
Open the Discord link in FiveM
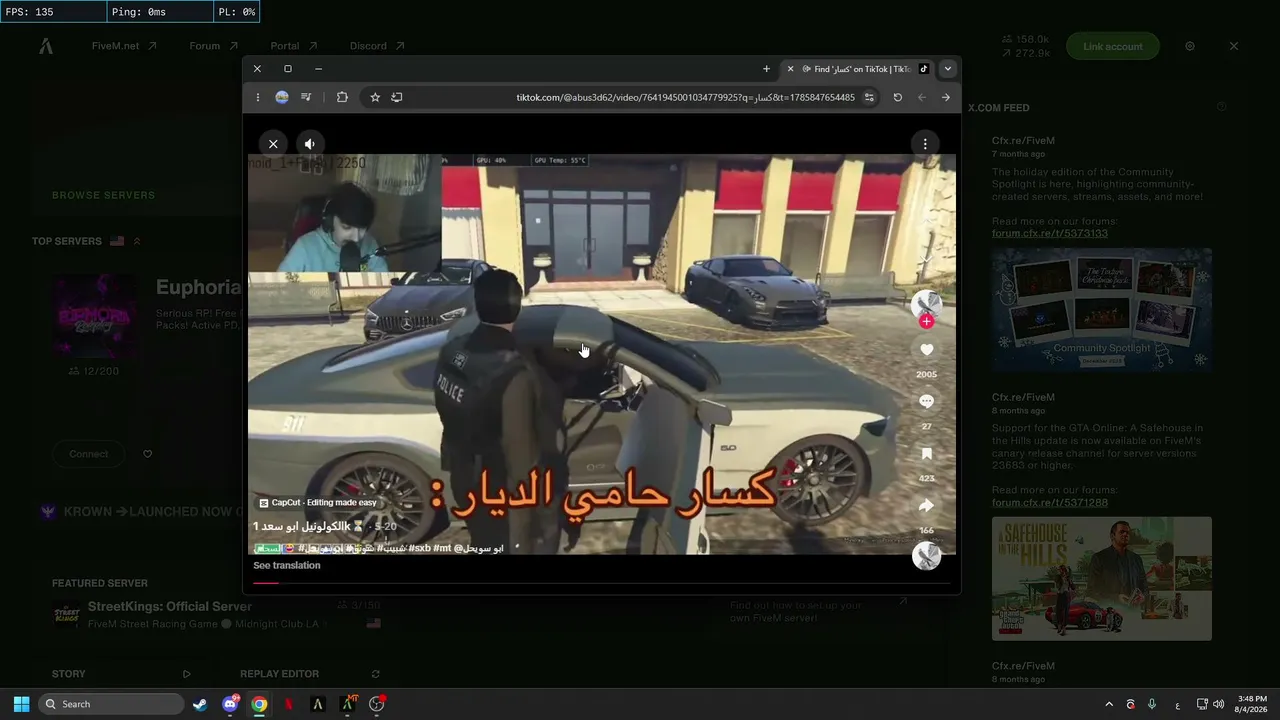377,46
